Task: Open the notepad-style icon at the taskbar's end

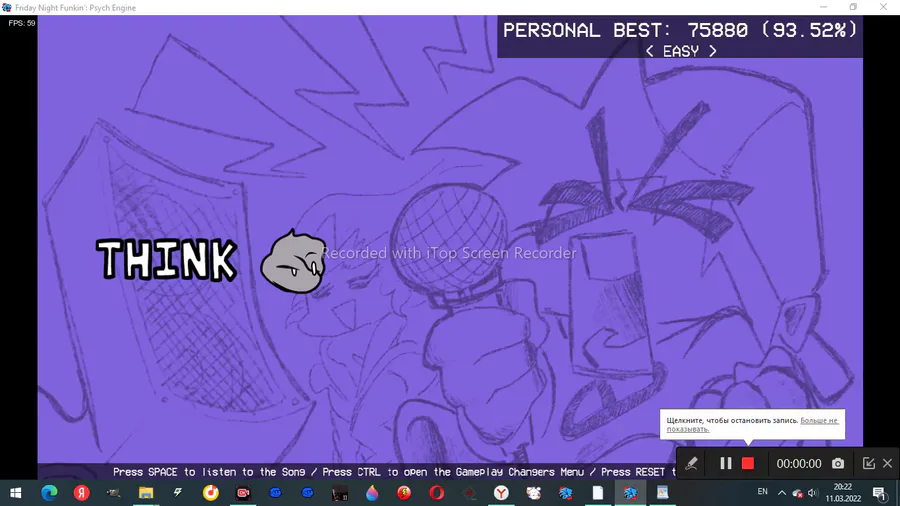Action: click(662, 493)
